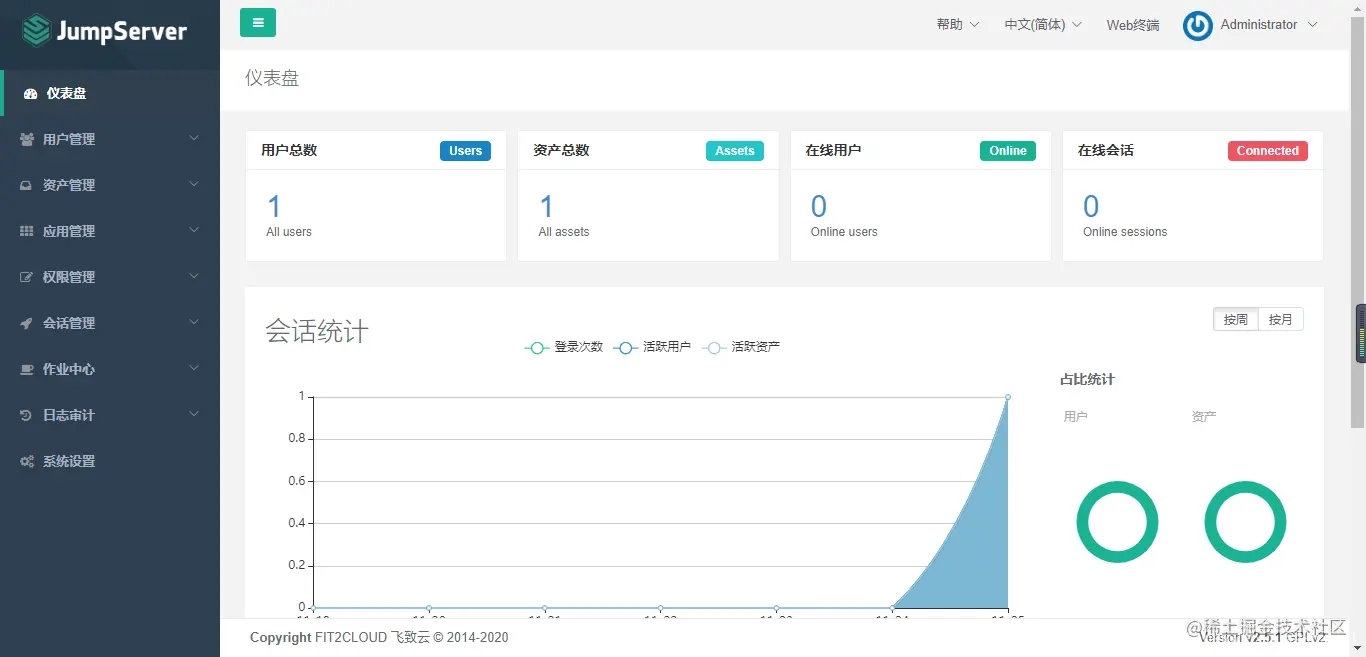
Task: Click the 'Online sessions' caption
Action: [1125, 232]
